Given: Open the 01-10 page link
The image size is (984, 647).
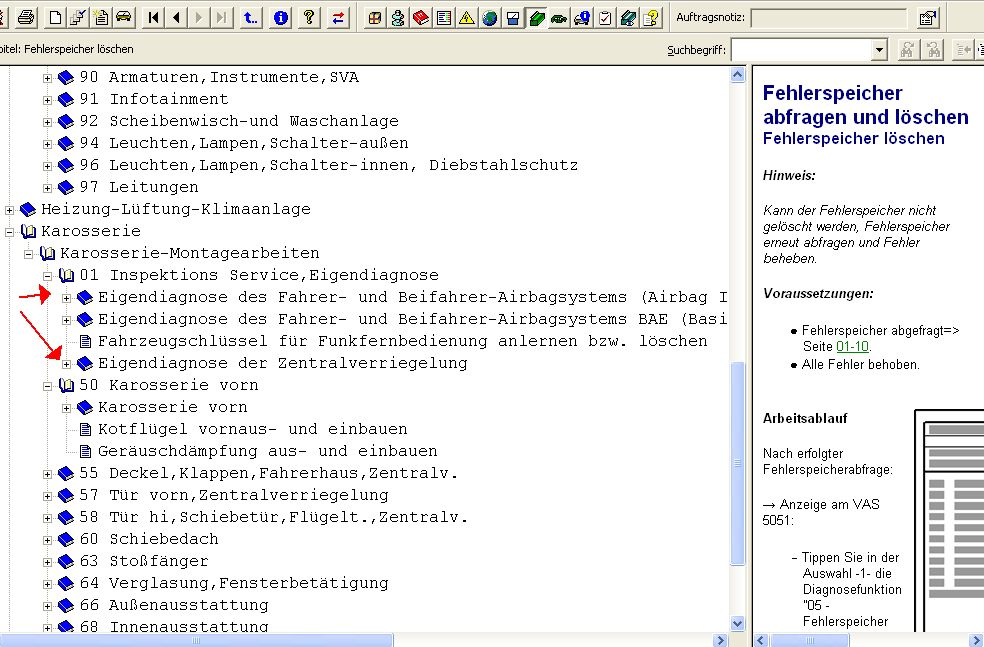Looking at the screenshot, I should [x=853, y=346].
